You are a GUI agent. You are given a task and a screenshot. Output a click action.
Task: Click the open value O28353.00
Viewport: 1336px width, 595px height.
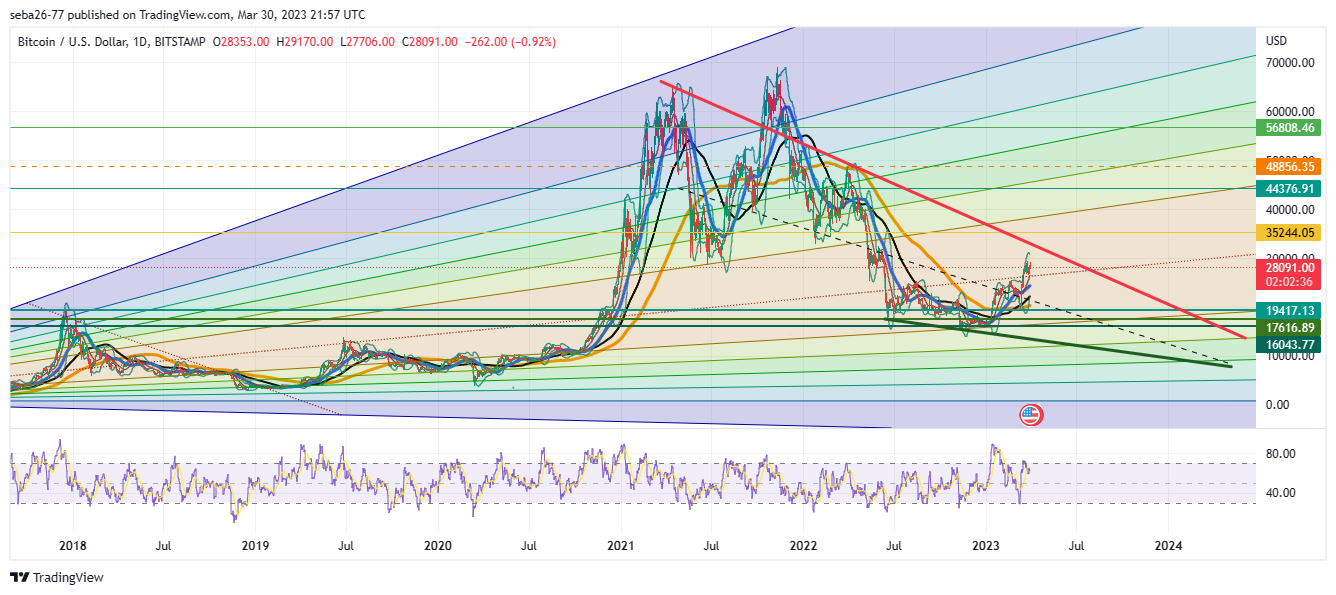243,41
